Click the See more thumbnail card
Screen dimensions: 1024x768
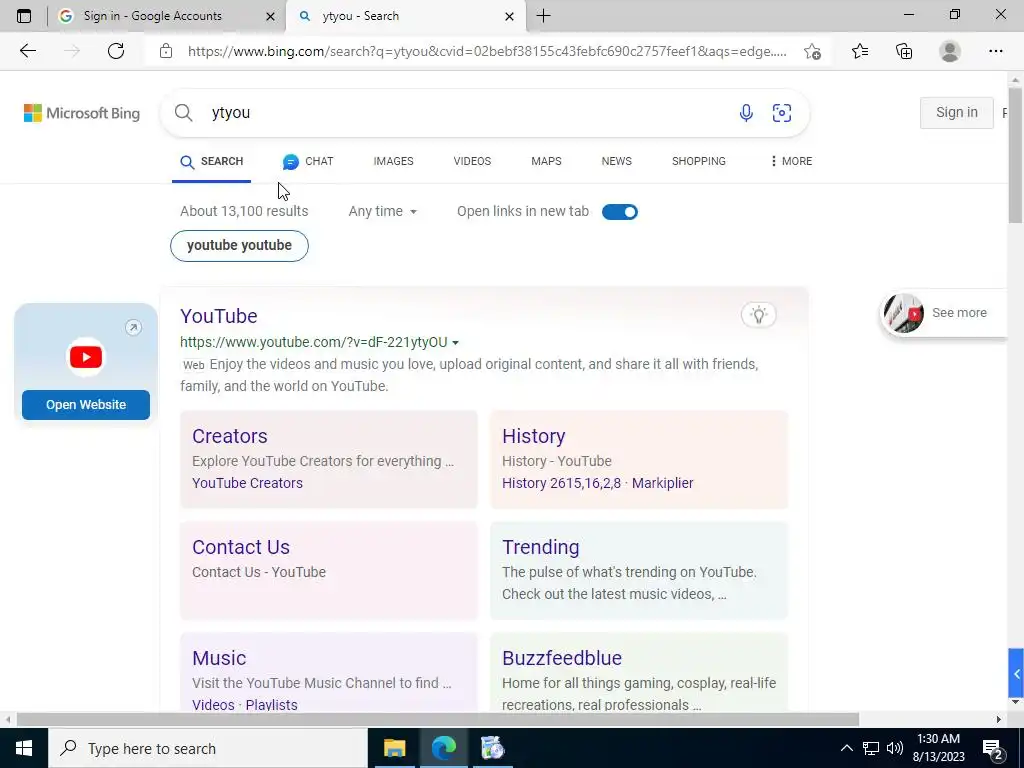pyautogui.click(x=944, y=313)
